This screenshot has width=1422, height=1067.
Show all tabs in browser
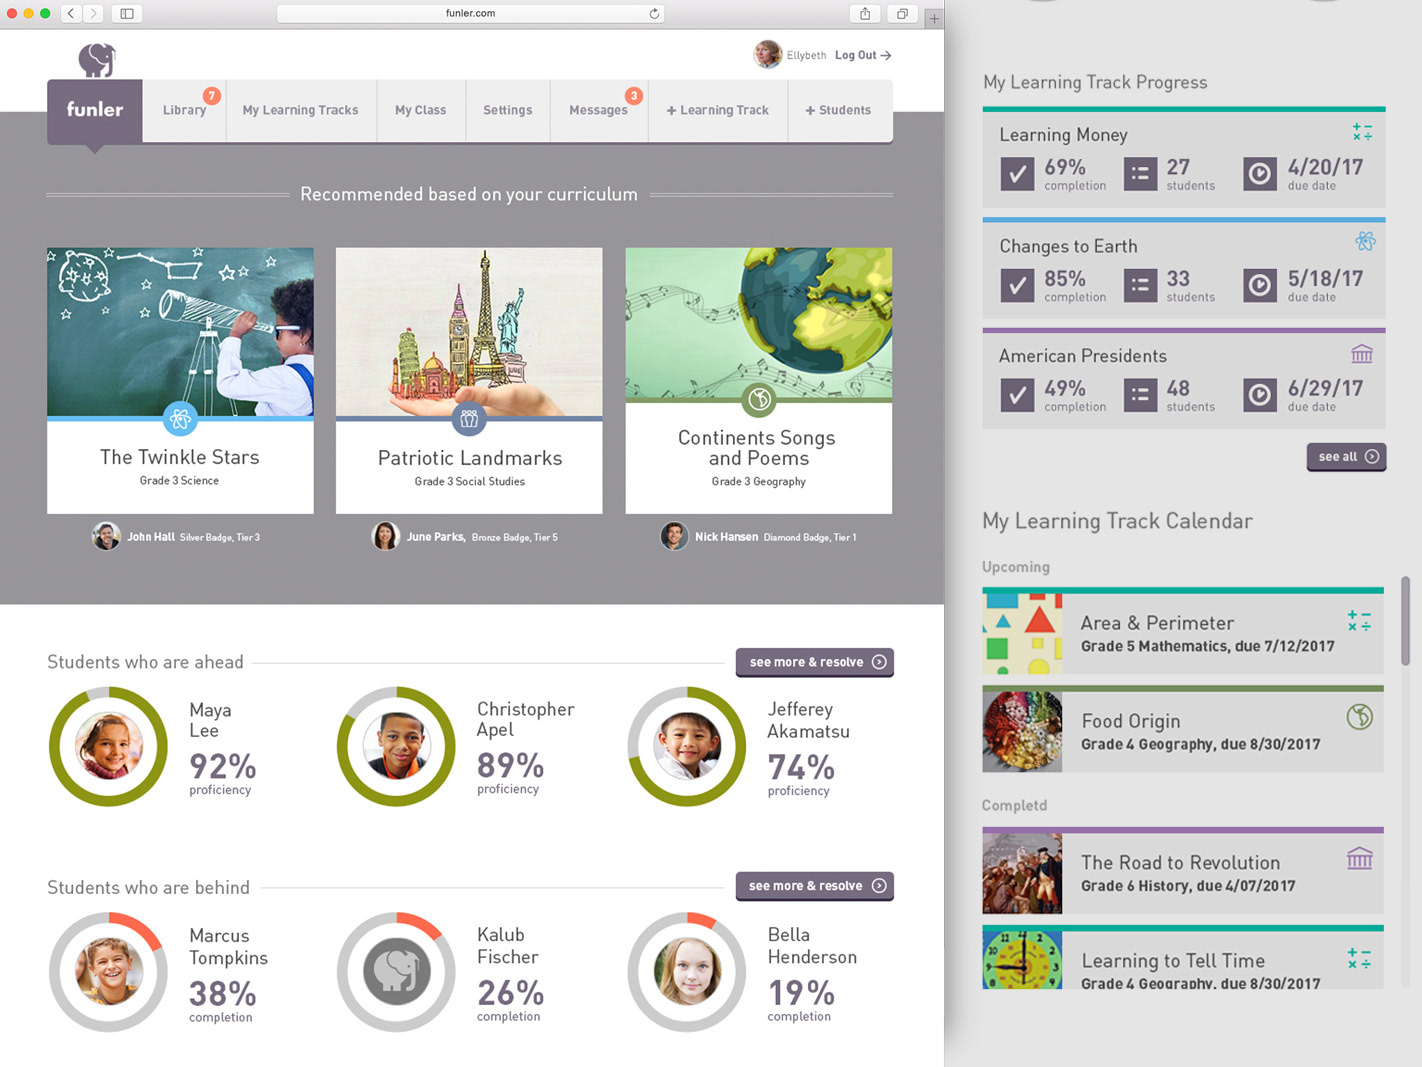pyautogui.click(x=902, y=14)
